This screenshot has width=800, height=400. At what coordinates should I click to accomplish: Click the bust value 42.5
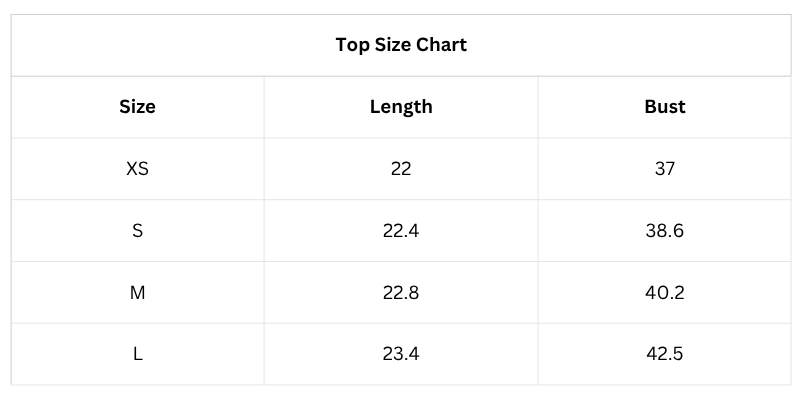(x=665, y=354)
